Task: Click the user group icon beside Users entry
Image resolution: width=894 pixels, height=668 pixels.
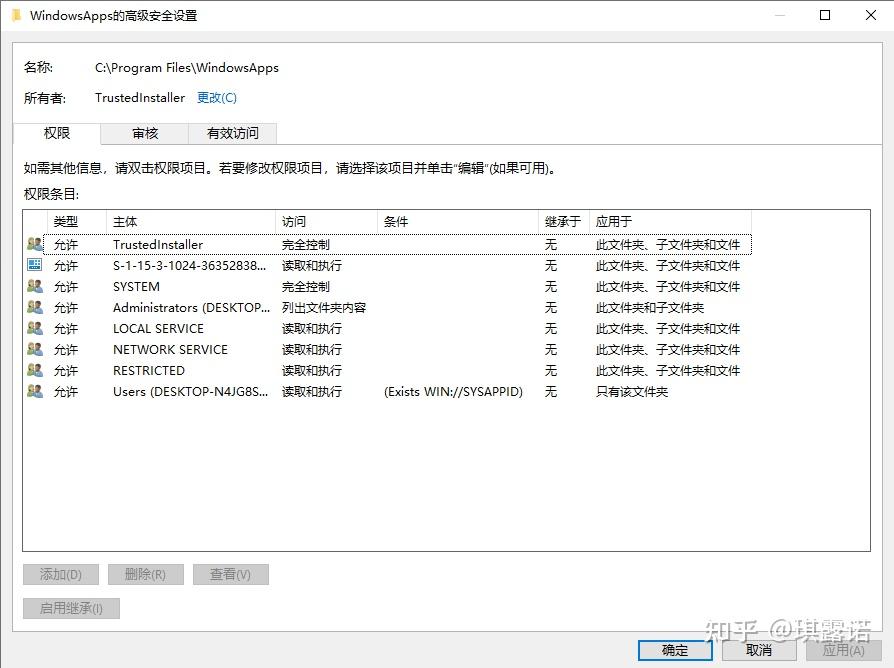Action: coord(35,392)
